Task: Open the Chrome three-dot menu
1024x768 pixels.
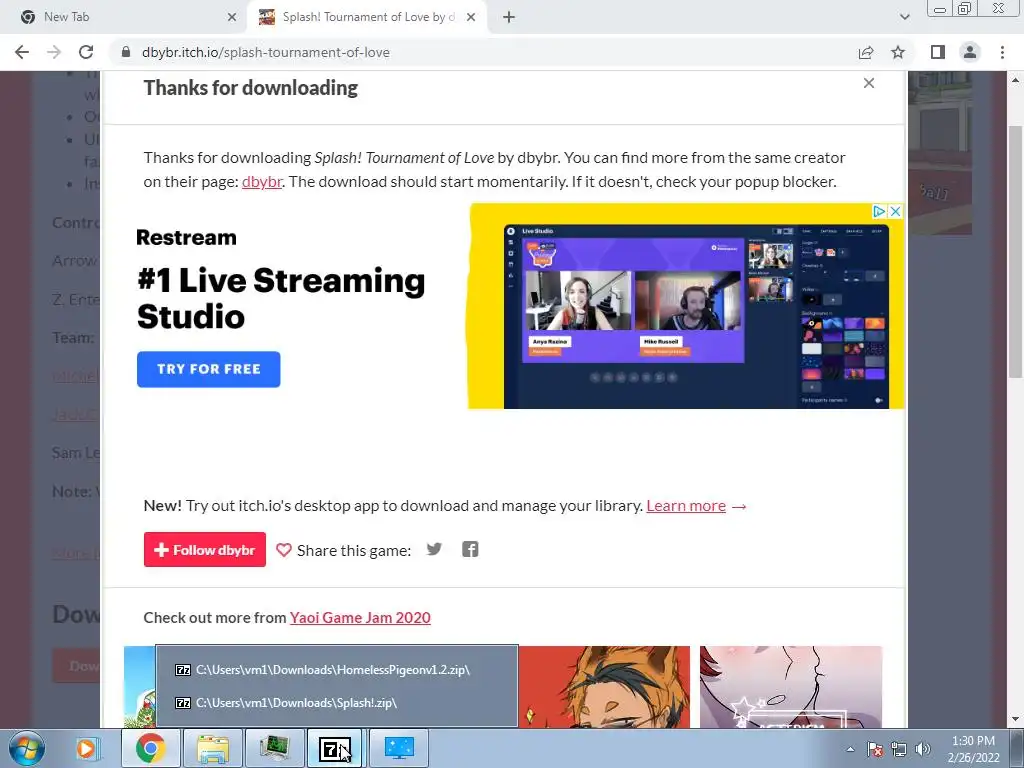Action: coord(1002,52)
